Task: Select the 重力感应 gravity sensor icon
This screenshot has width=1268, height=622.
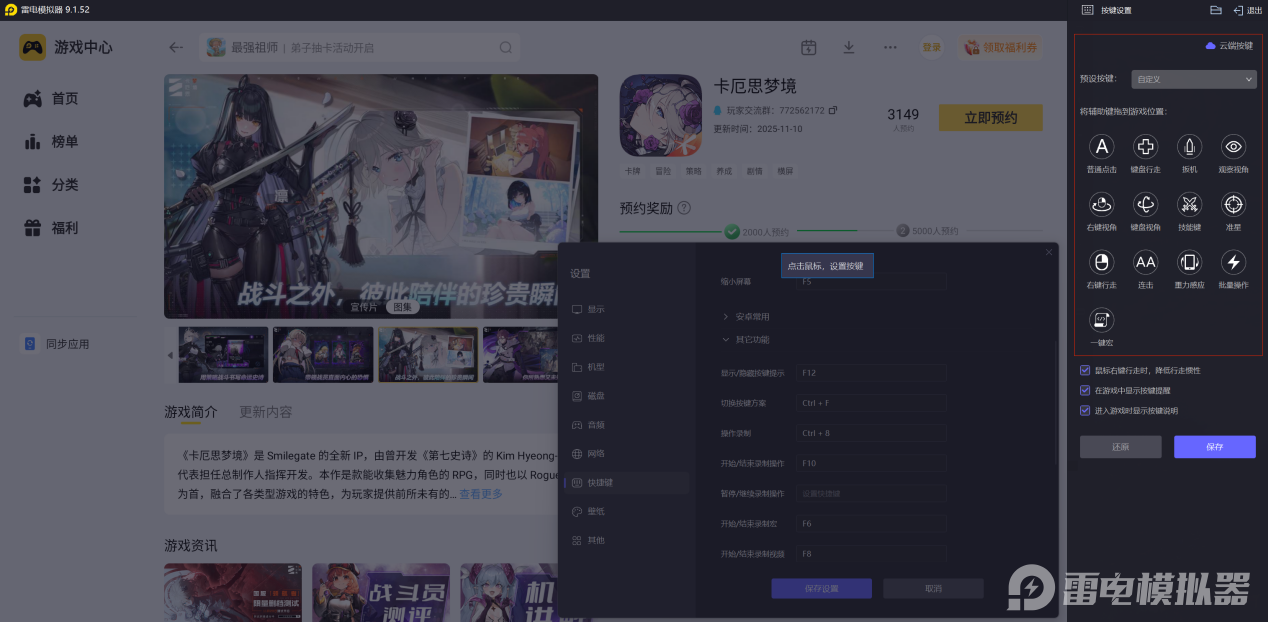Action: [x=1189, y=263]
